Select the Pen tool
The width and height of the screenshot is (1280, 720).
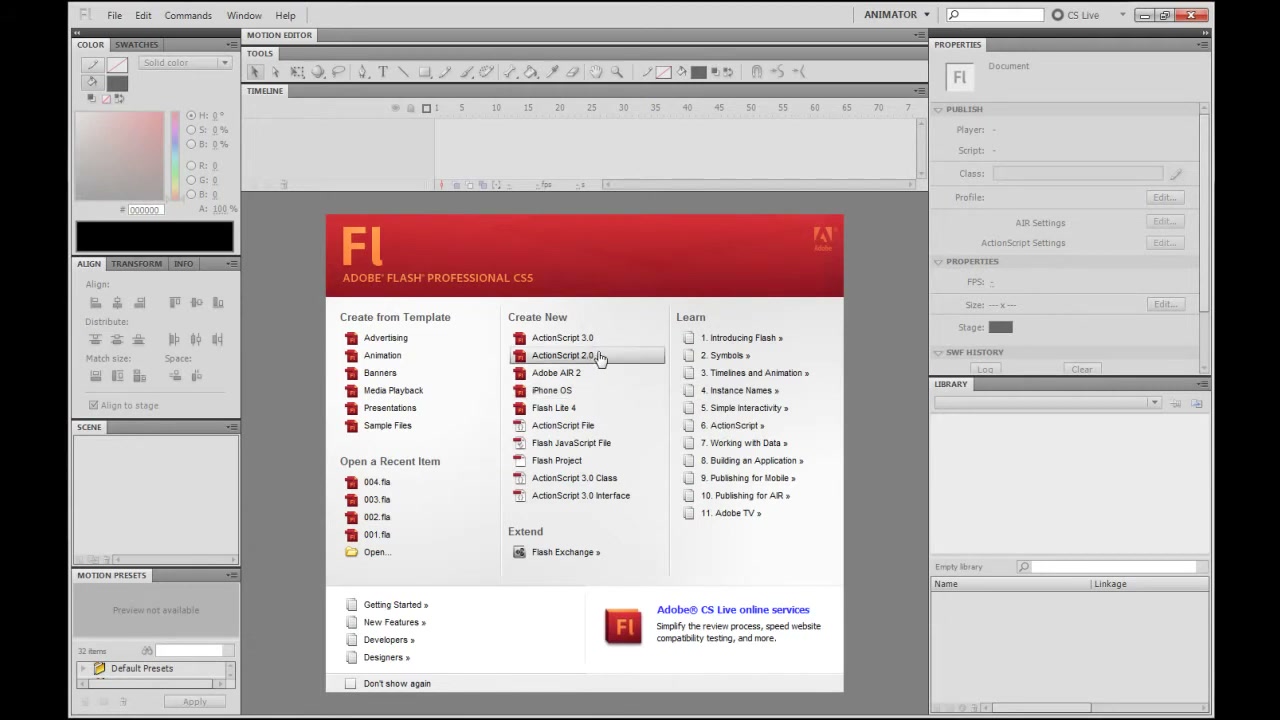[x=362, y=72]
